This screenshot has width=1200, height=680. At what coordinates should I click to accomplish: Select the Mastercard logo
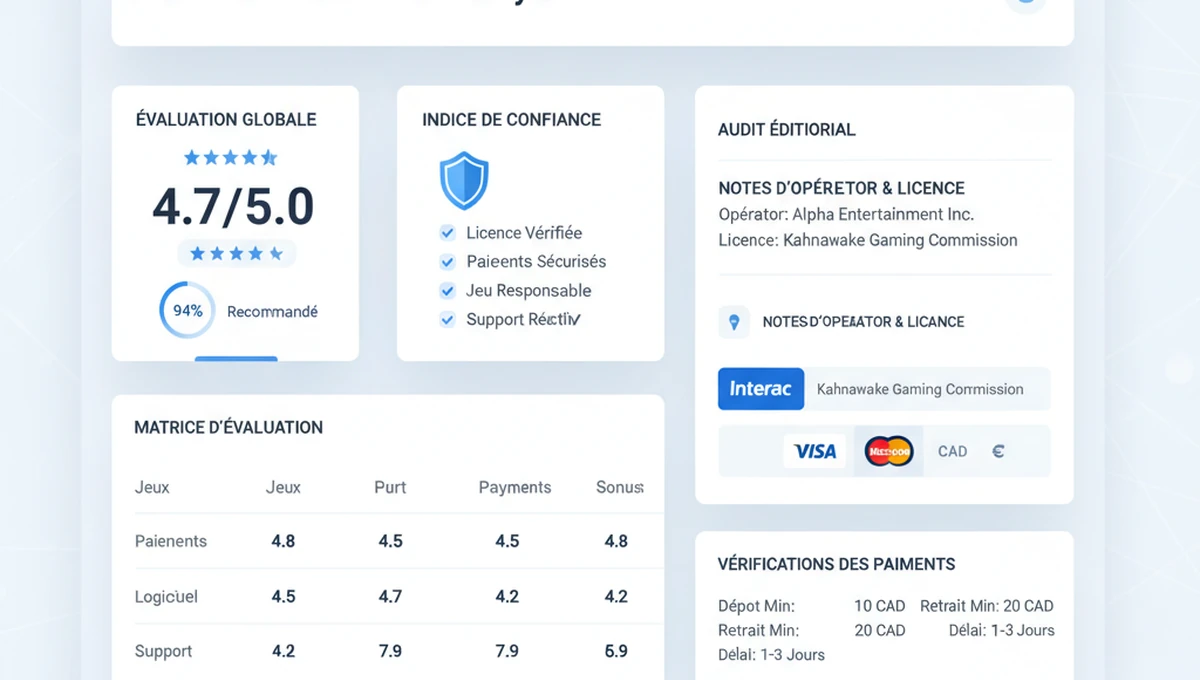pyautogui.click(x=889, y=451)
